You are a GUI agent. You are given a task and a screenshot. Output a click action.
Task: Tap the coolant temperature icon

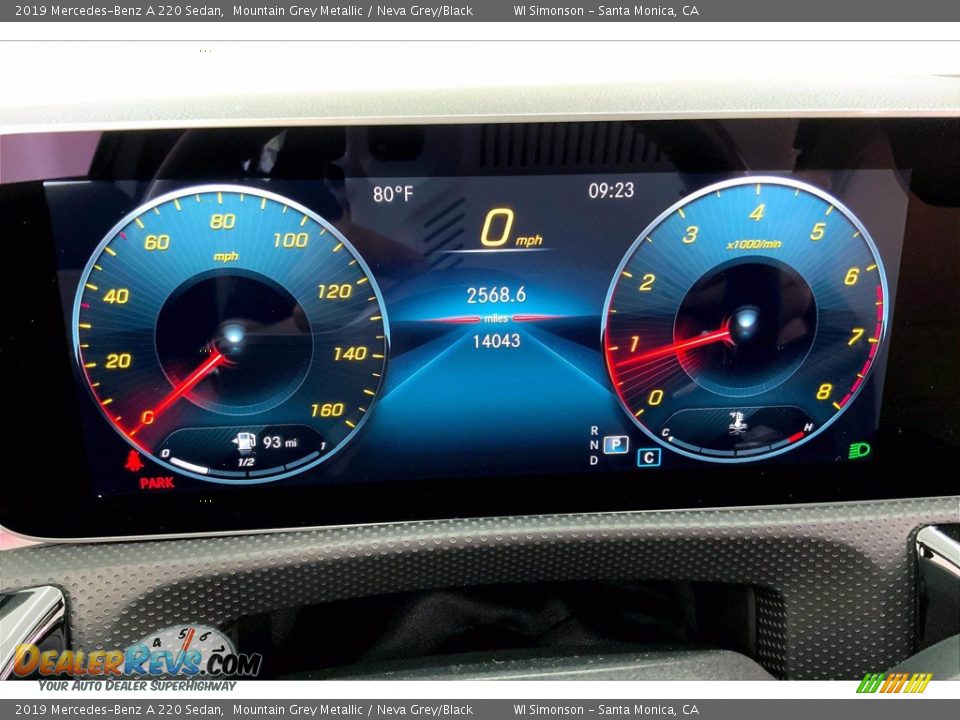(x=738, y=422)
